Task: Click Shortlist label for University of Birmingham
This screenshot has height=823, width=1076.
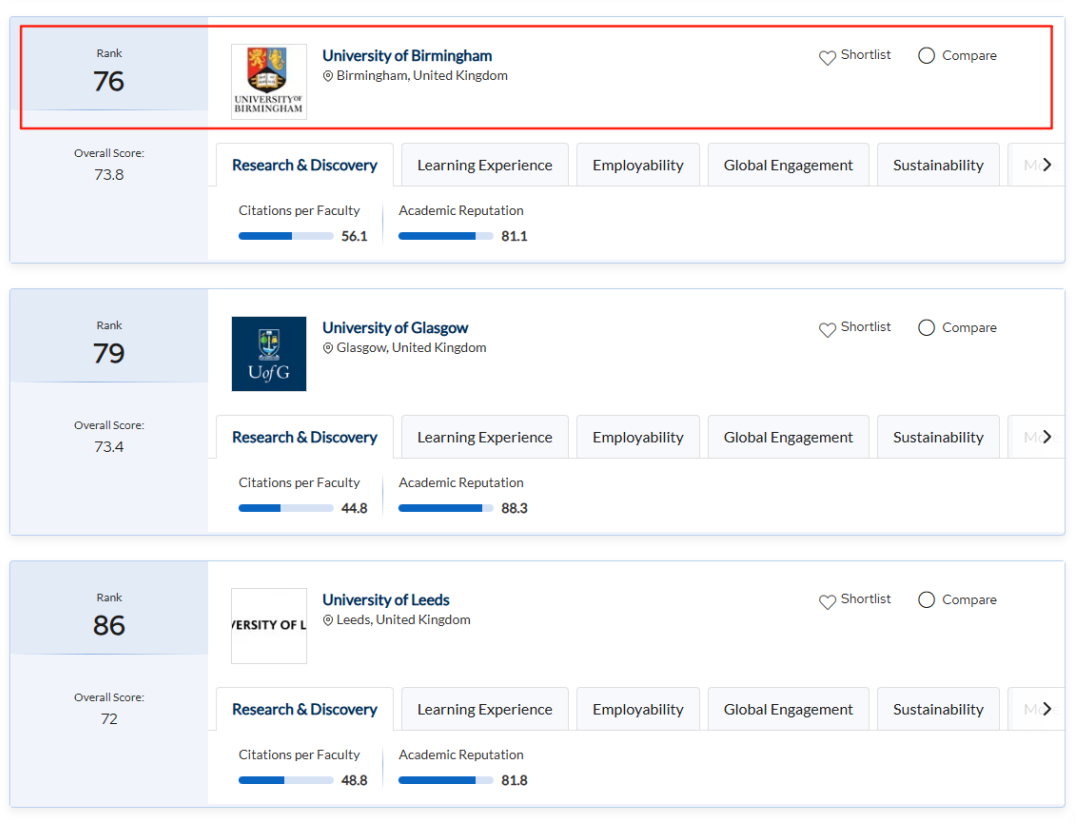Action: pos(865,54)
